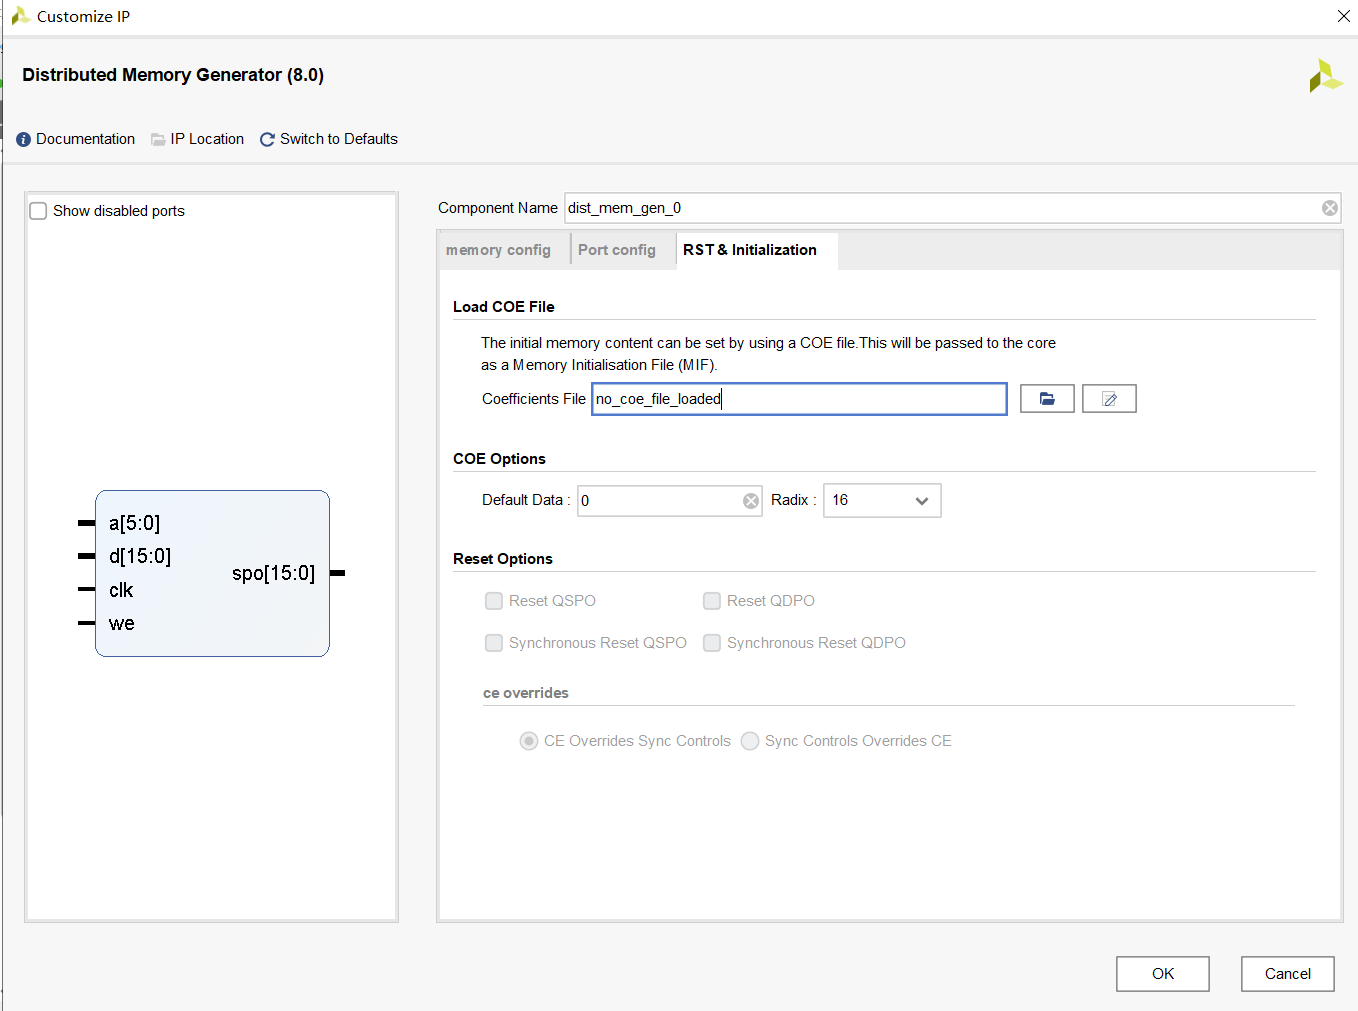Toggle the Reset QSPO checkbox
Viewport: 1358px width, 1011px height.
[494, 601]
